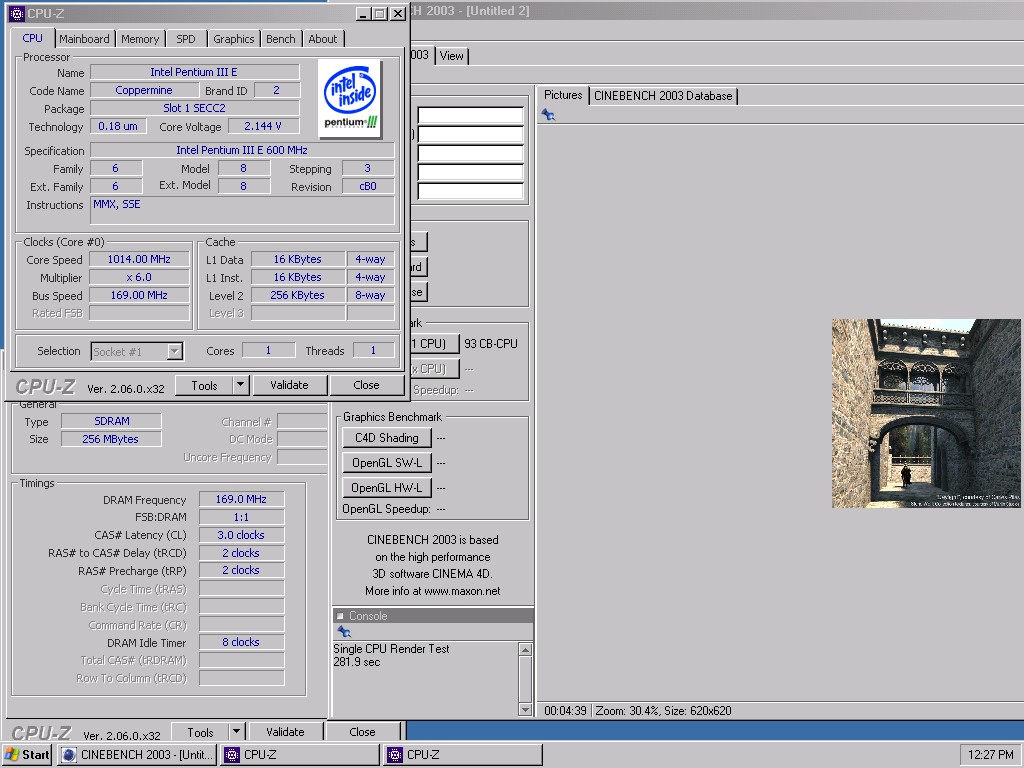1024x768 pixels.
Task: Click the CPU-Z title bar app icon
Action: click(x=17, y=13)
